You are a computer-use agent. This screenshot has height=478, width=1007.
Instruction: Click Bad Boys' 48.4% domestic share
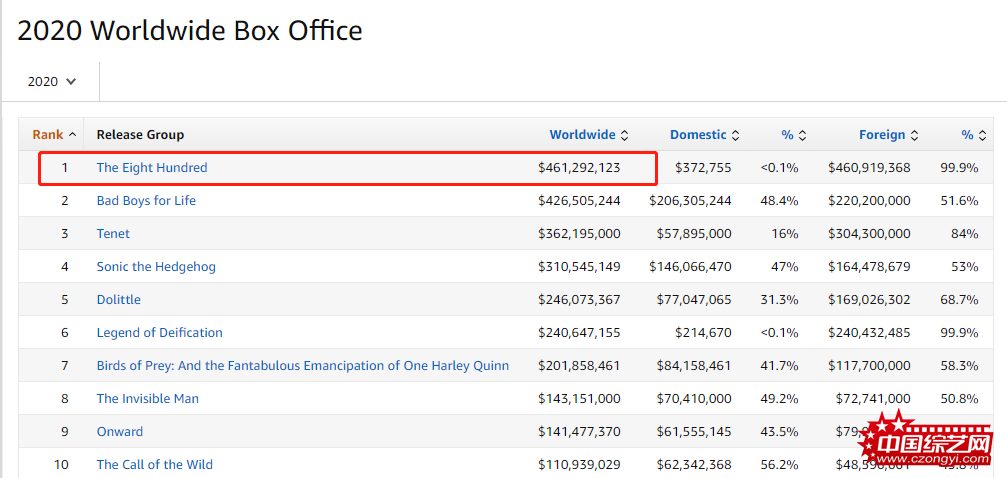coord(779,200)
